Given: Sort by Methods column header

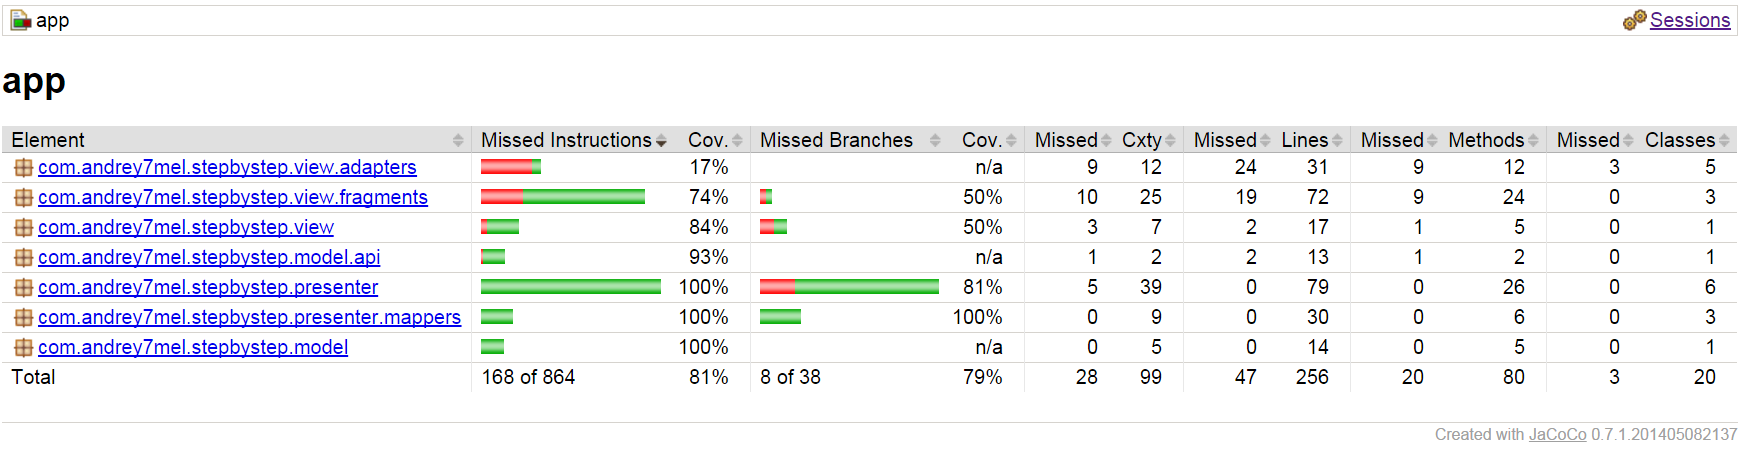Looking at the screenshot, I should click(1486, 140).
